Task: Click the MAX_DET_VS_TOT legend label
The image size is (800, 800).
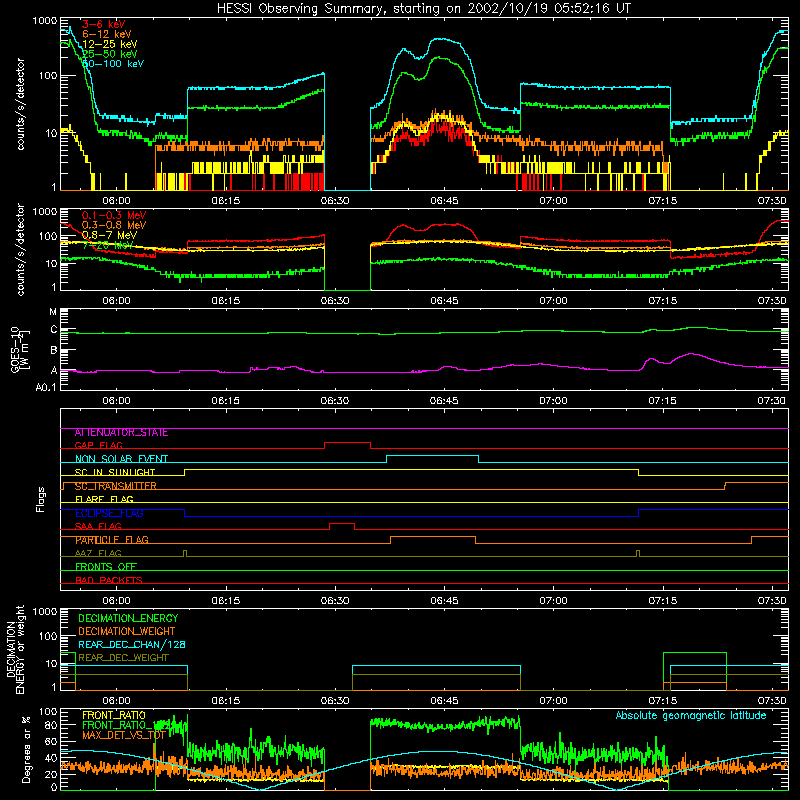Action: tap(124, 735)
